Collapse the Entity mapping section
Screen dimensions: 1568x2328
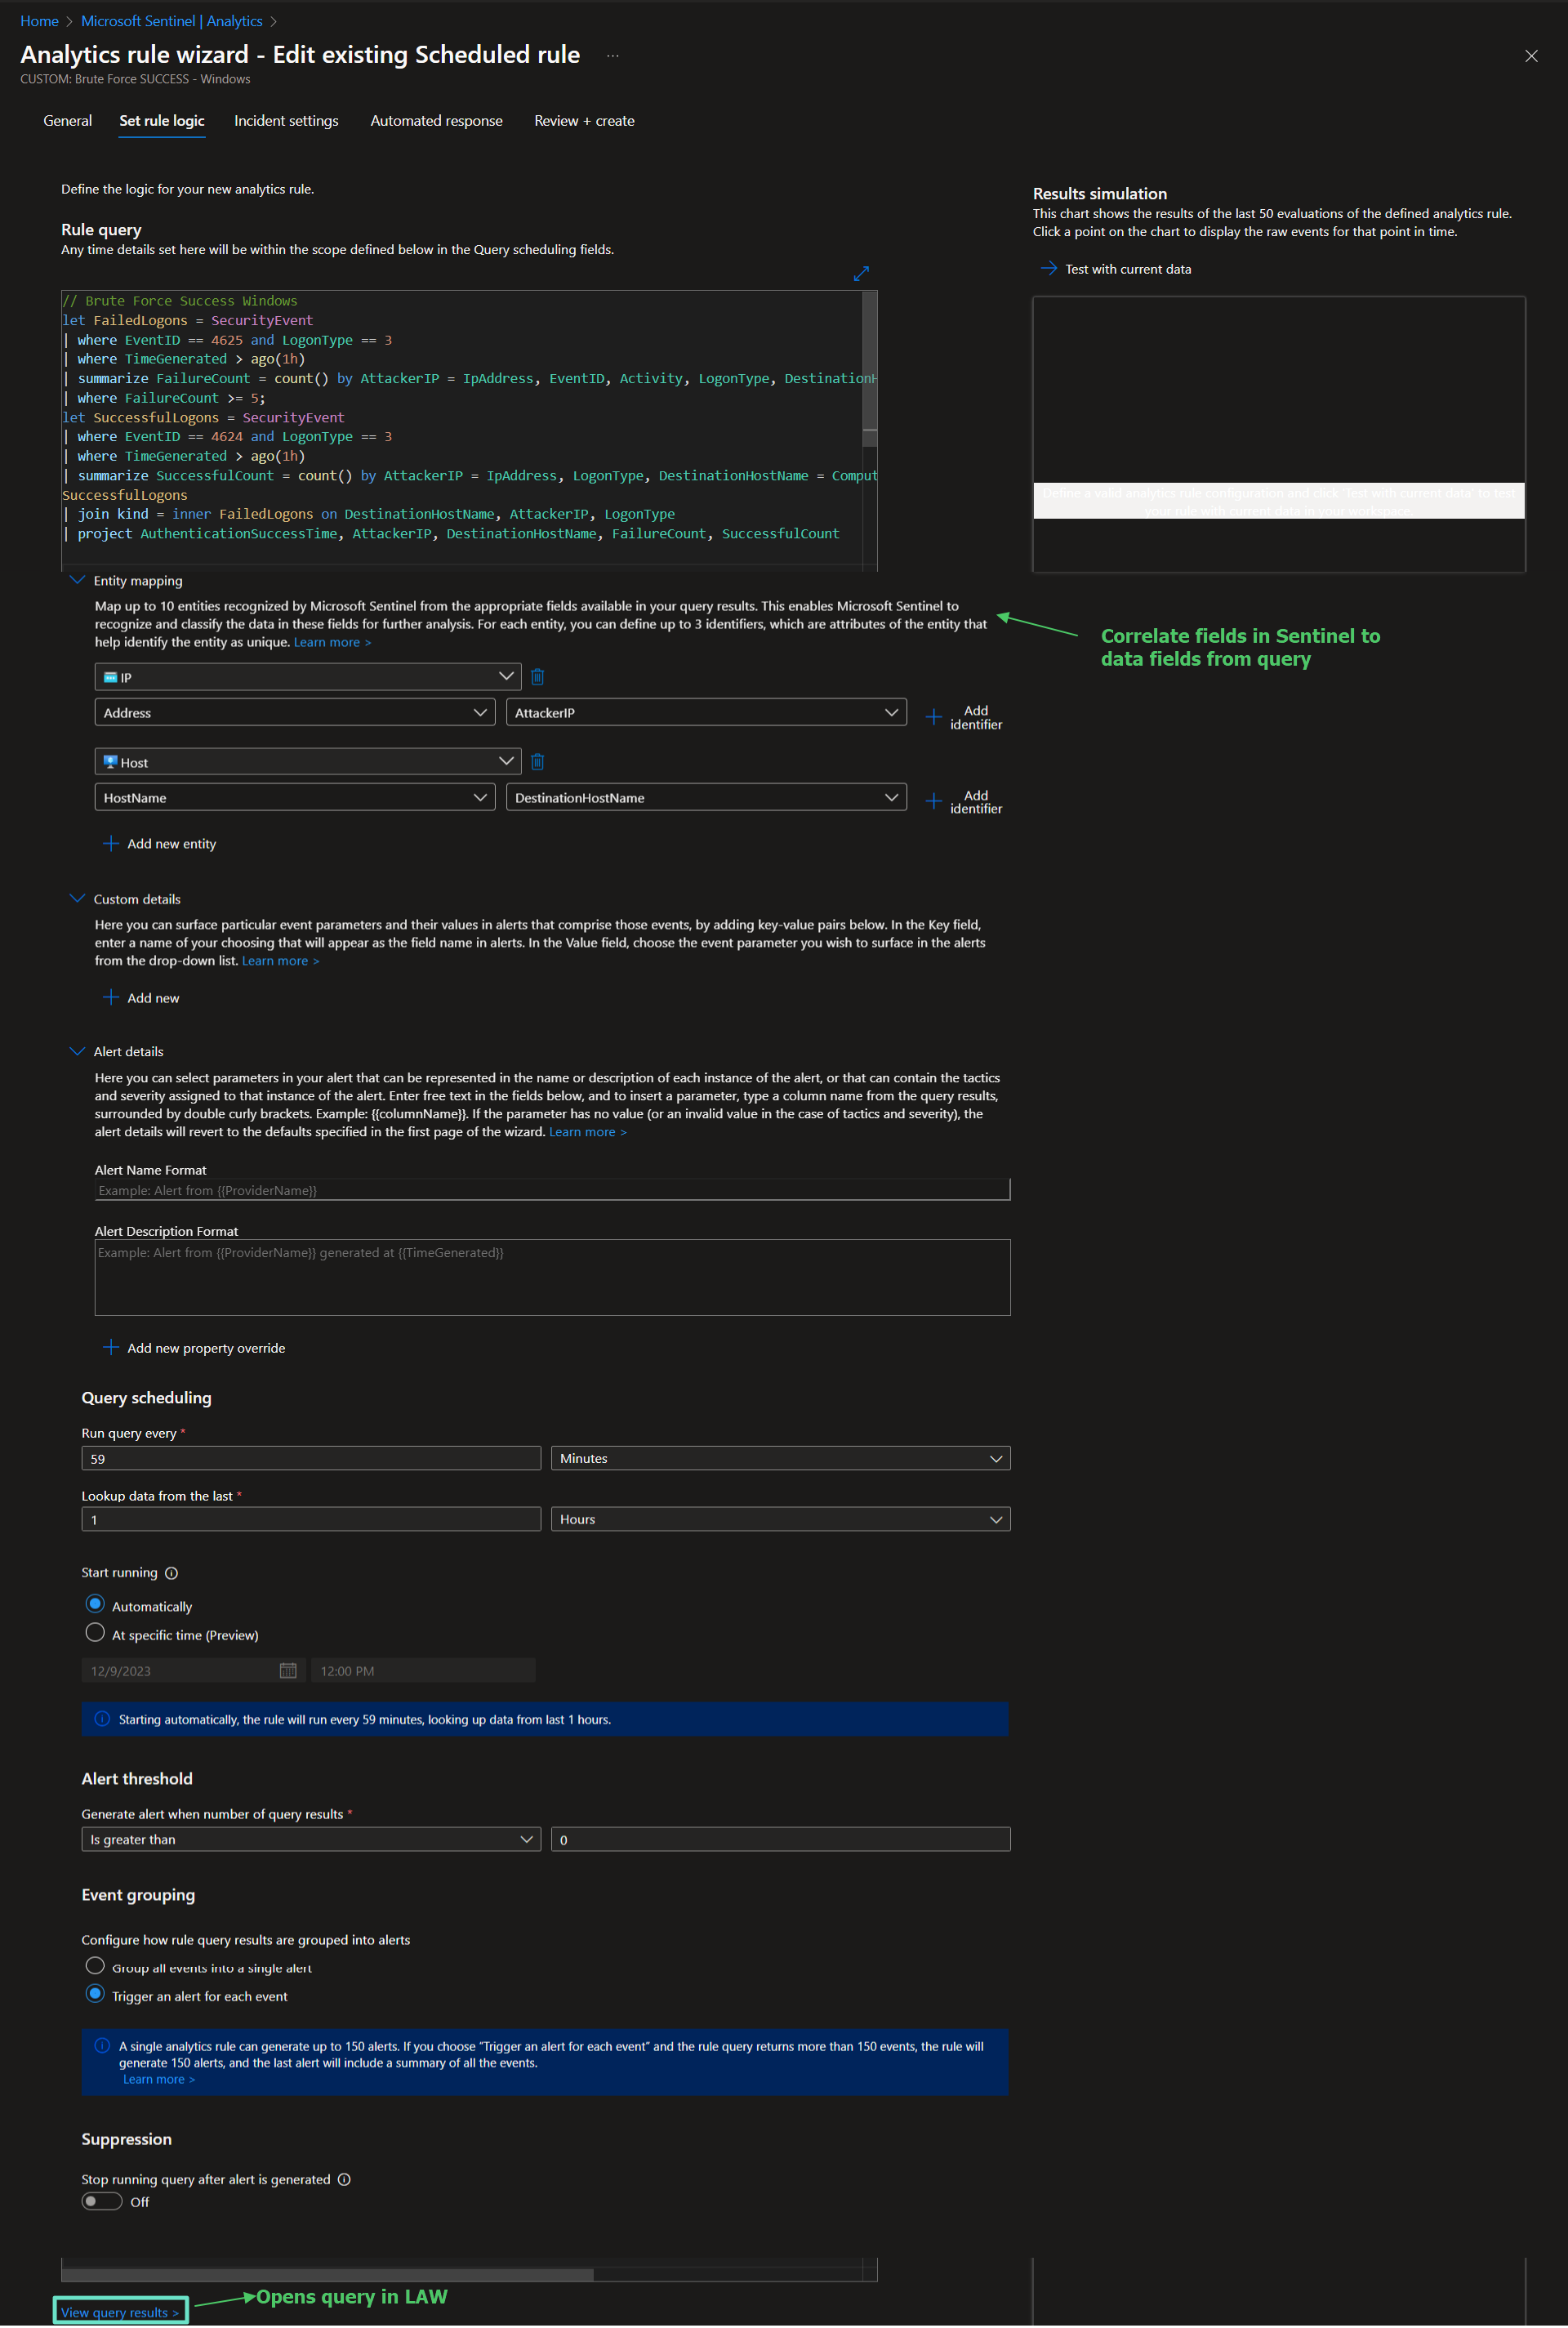pos(77,580)
